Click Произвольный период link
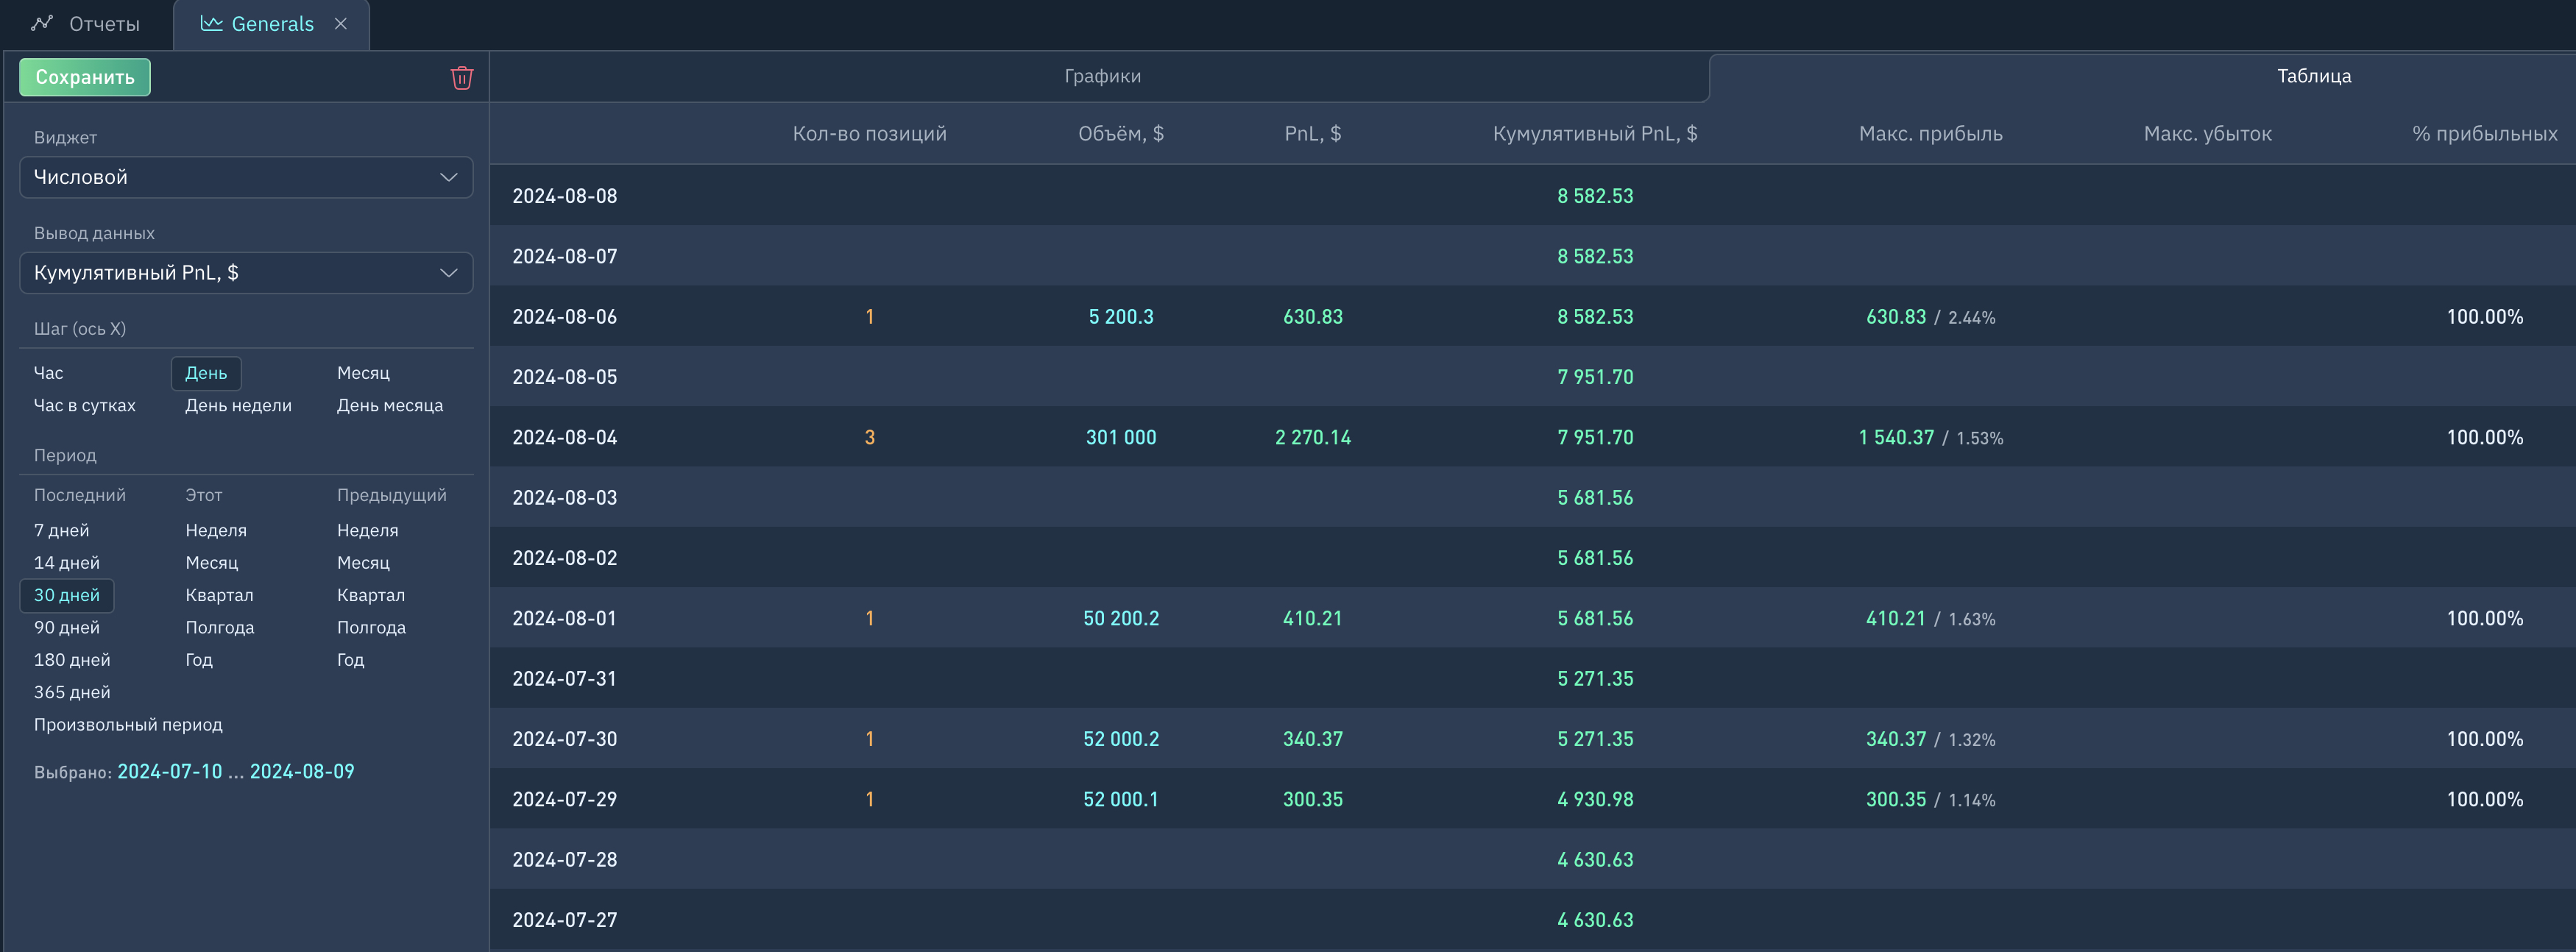The image size is (2576, 952). click(x=128, y=724)
